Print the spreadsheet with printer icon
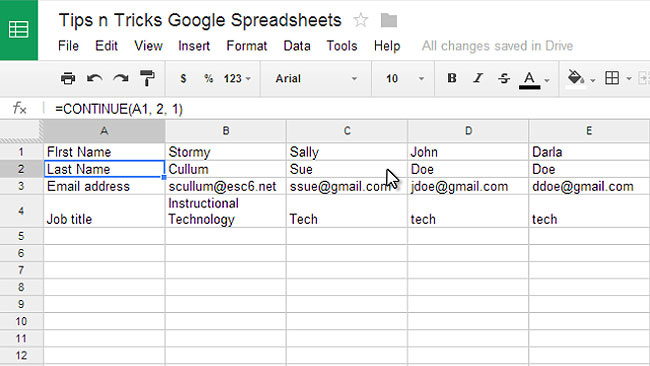The image size is (650, 366). click(68, 78)
